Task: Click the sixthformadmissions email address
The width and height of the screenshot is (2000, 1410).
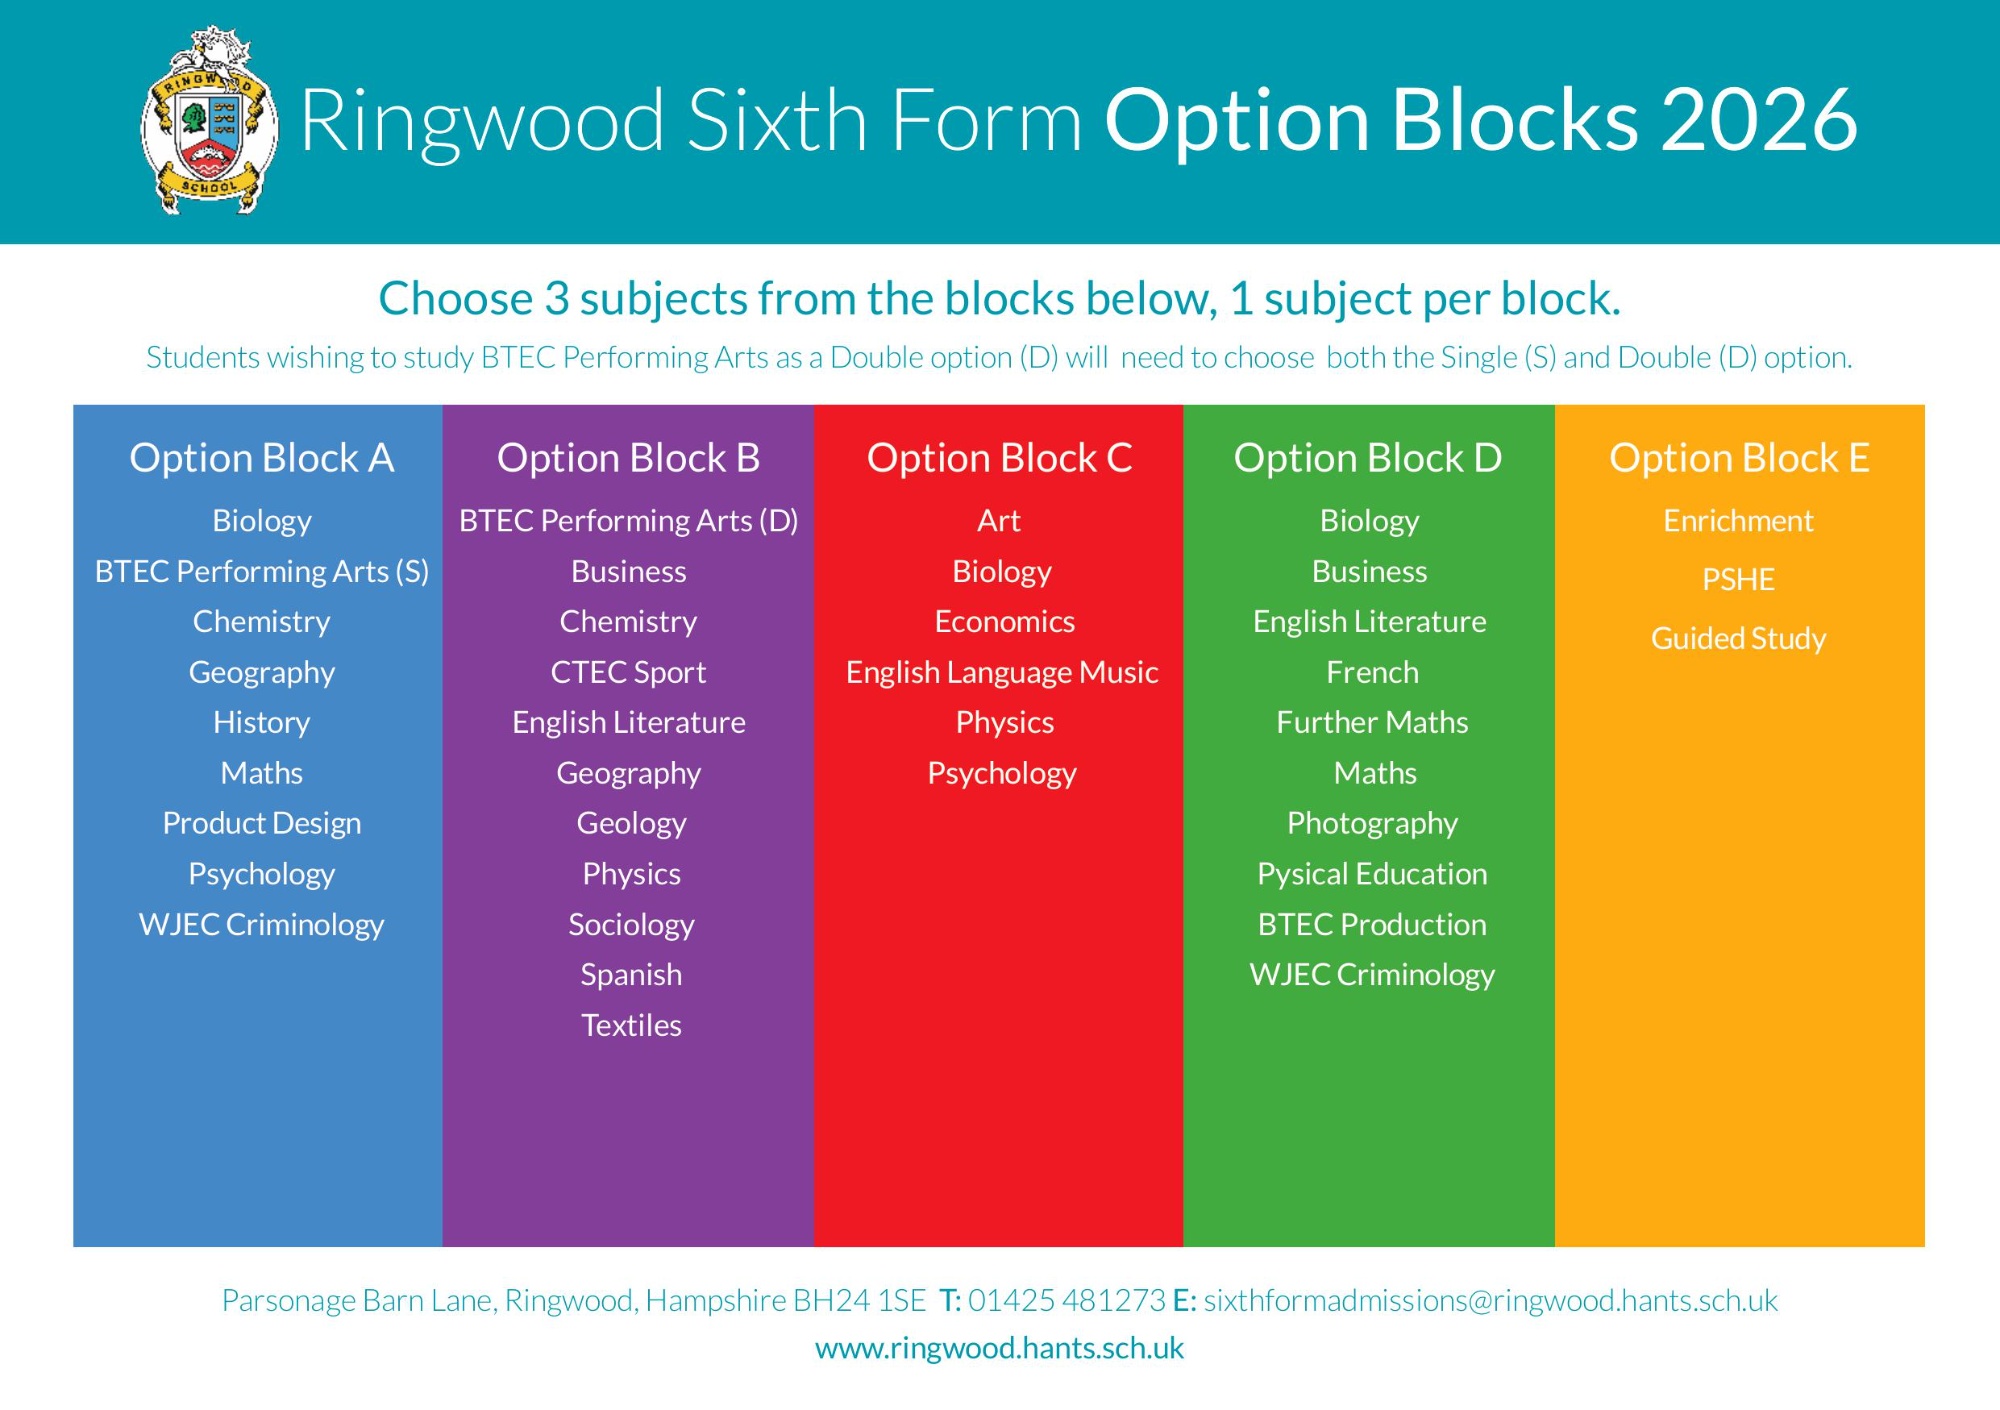Action: coord(1490,1300)
